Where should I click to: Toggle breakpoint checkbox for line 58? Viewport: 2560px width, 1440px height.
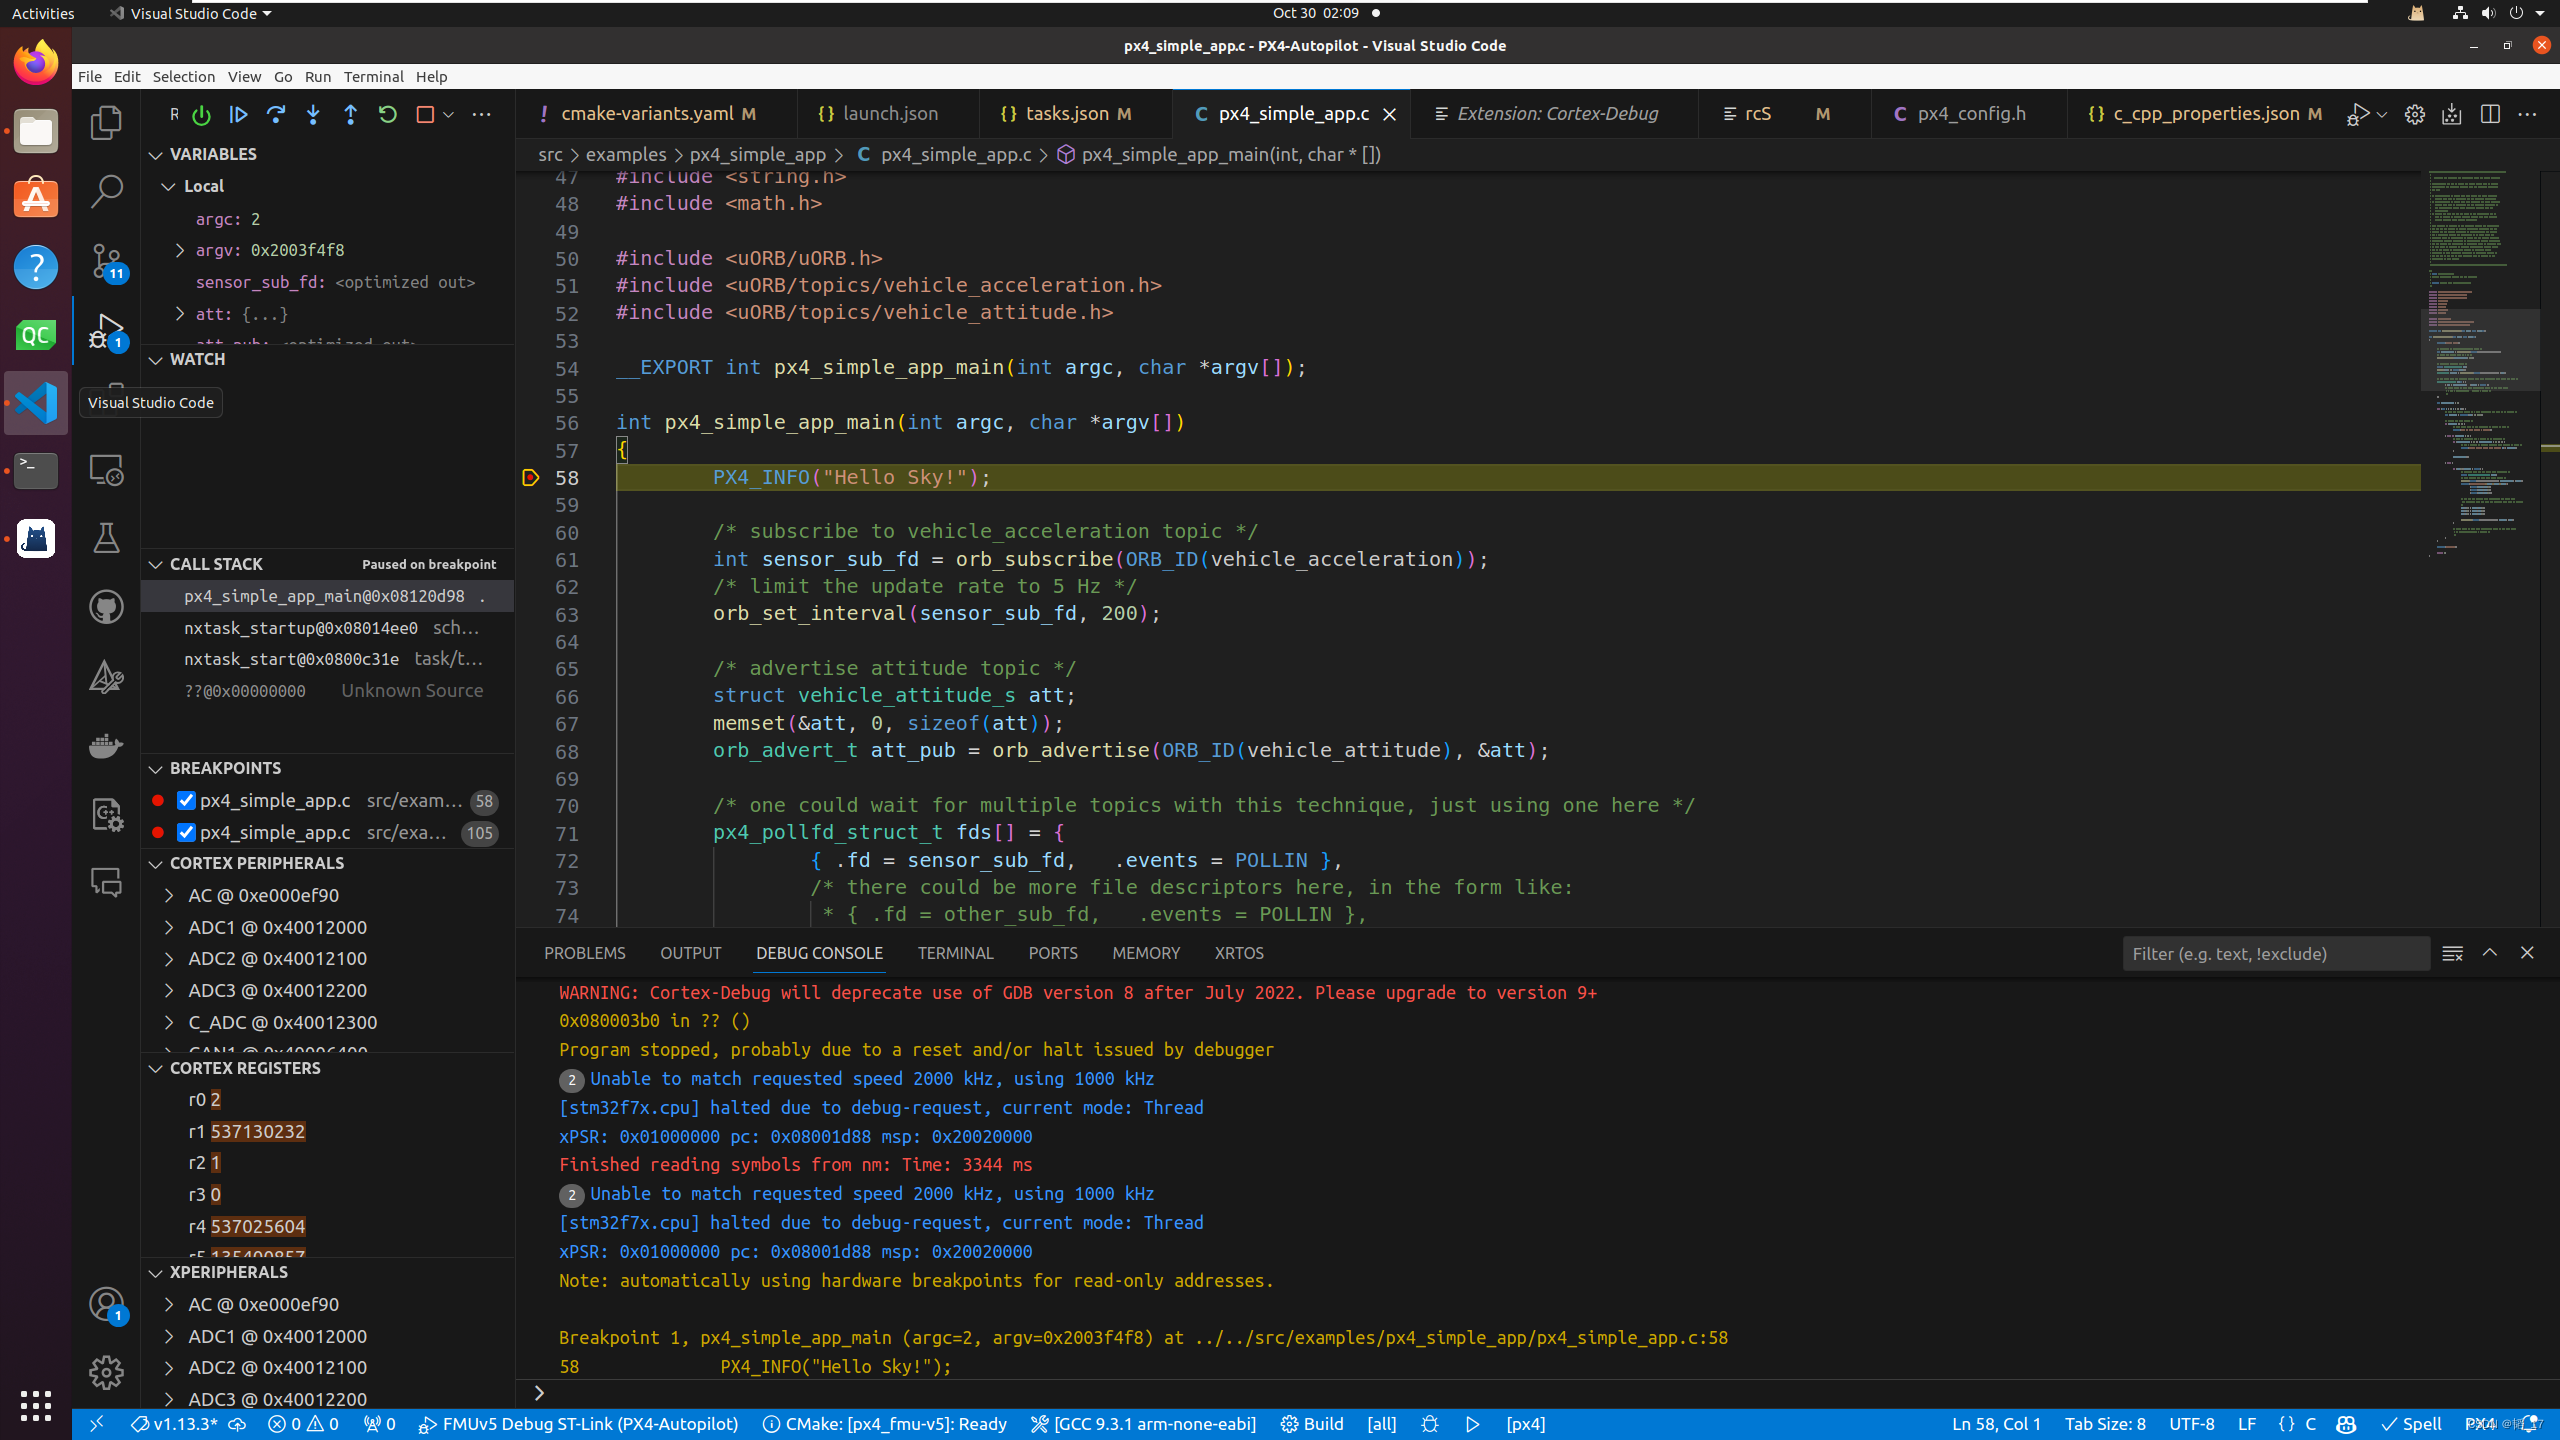point(186,800)
